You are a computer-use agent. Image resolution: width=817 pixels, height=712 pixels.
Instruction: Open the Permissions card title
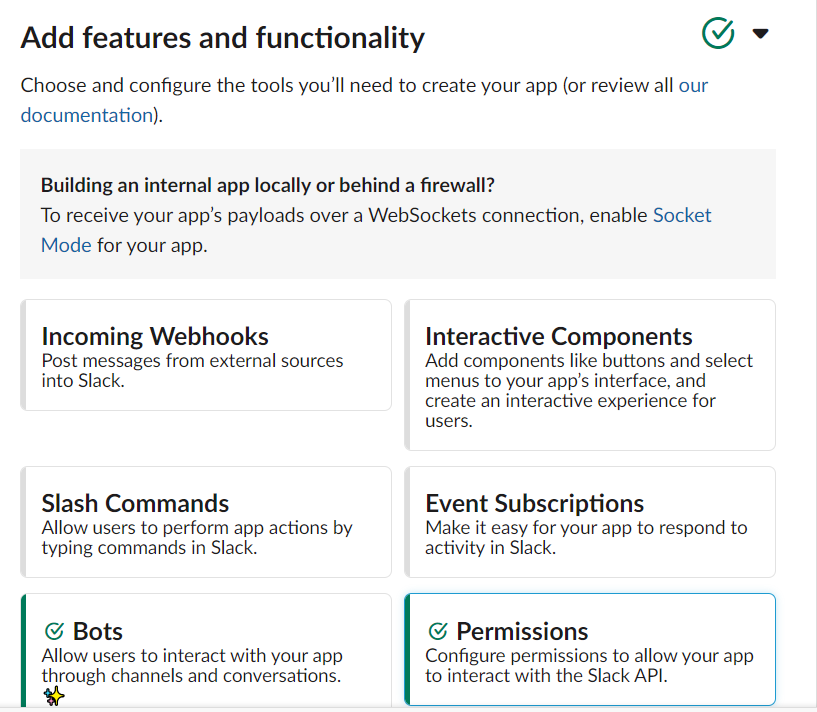coord(522,632)
